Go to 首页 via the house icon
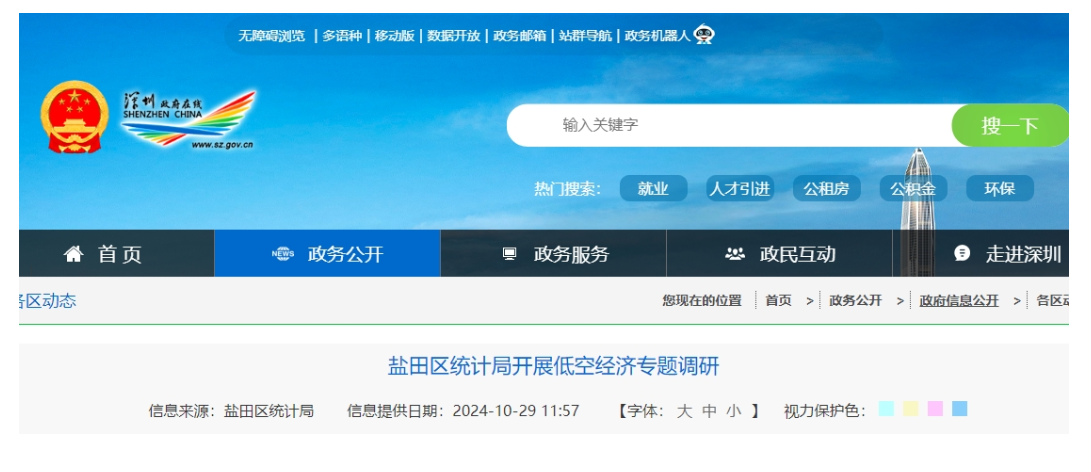The height and width of the screenshot is (472, 1091). (x=74, y=254)
